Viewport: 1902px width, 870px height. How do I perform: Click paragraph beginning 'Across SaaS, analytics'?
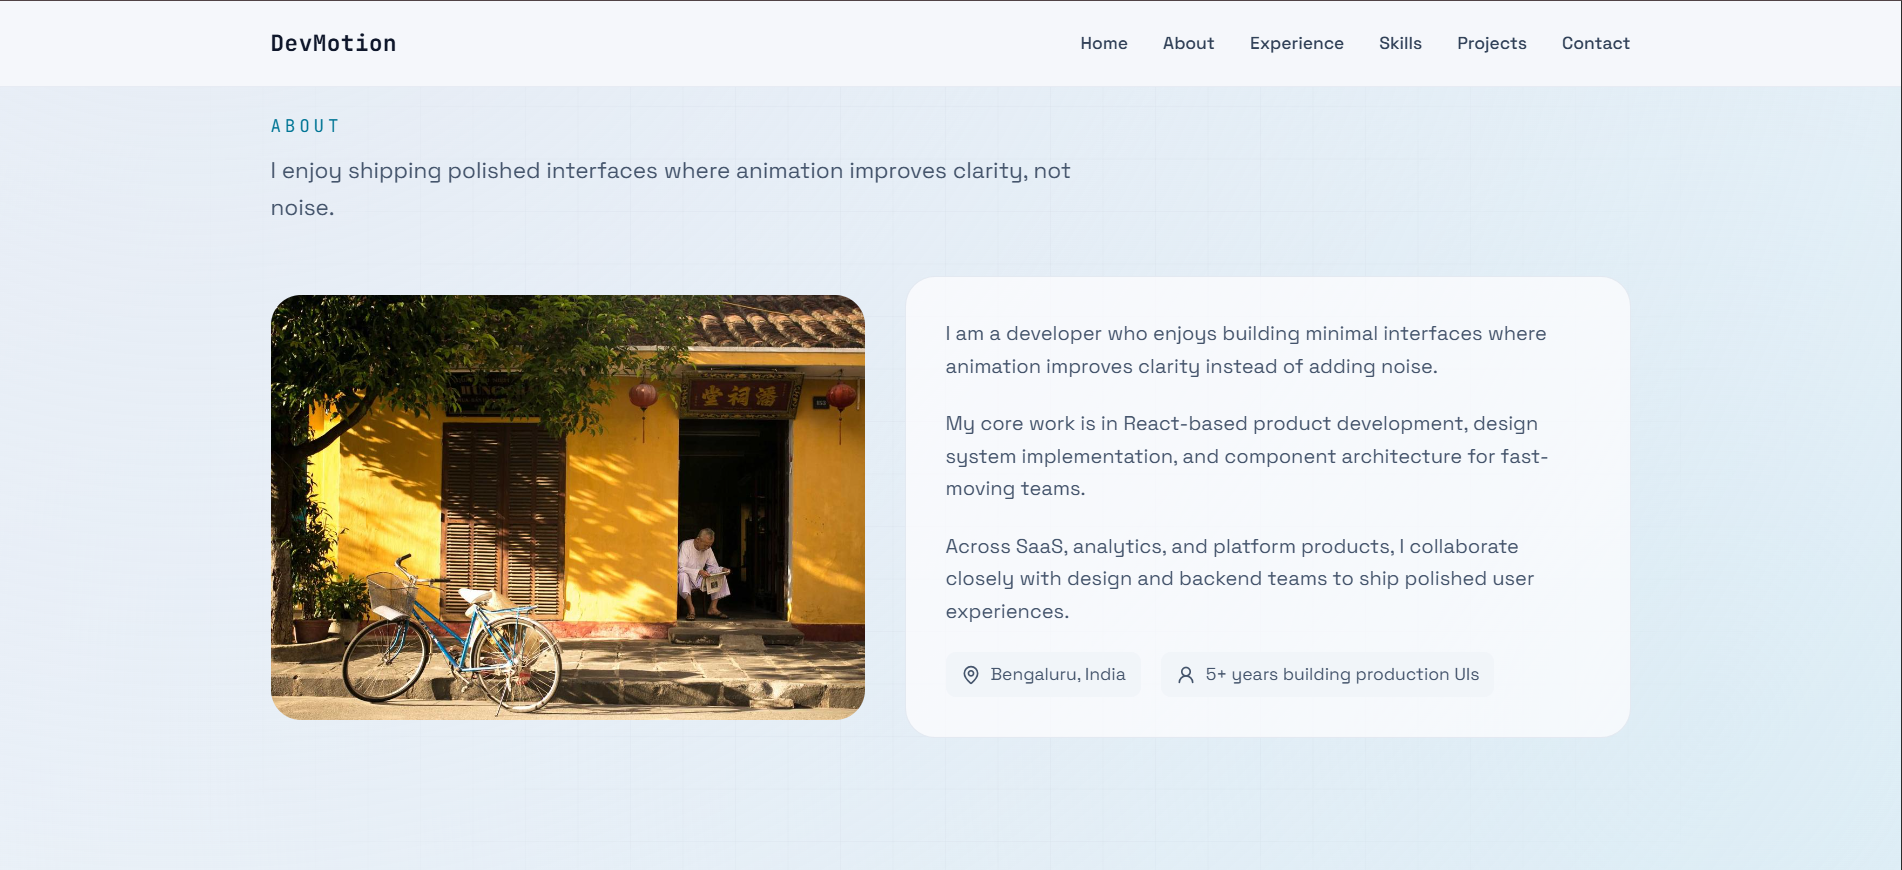pyautogui.click(x=1240, y=579)
